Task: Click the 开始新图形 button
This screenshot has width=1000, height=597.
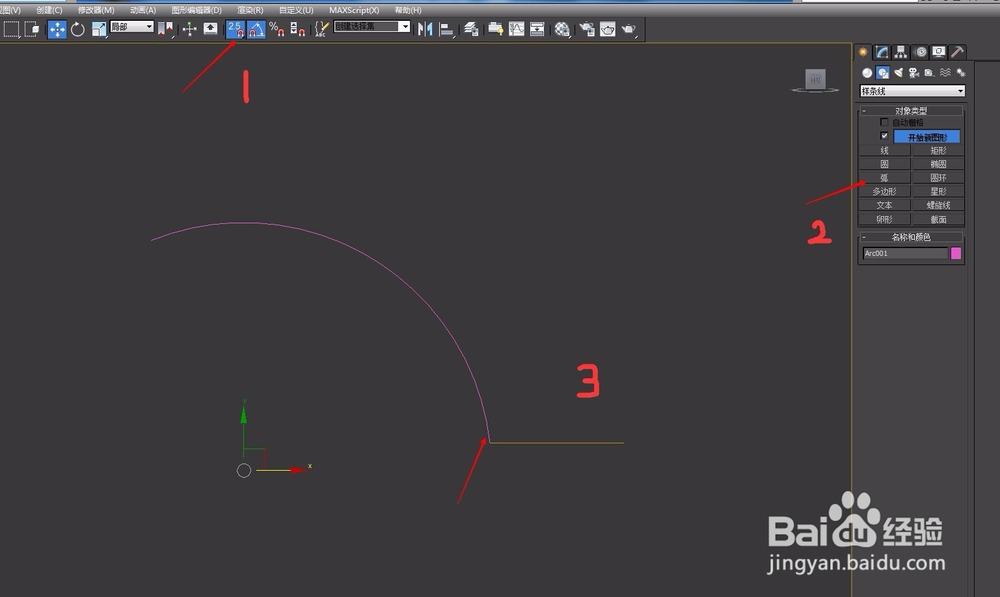Action: pyautogui.click(x=927, y=137)
